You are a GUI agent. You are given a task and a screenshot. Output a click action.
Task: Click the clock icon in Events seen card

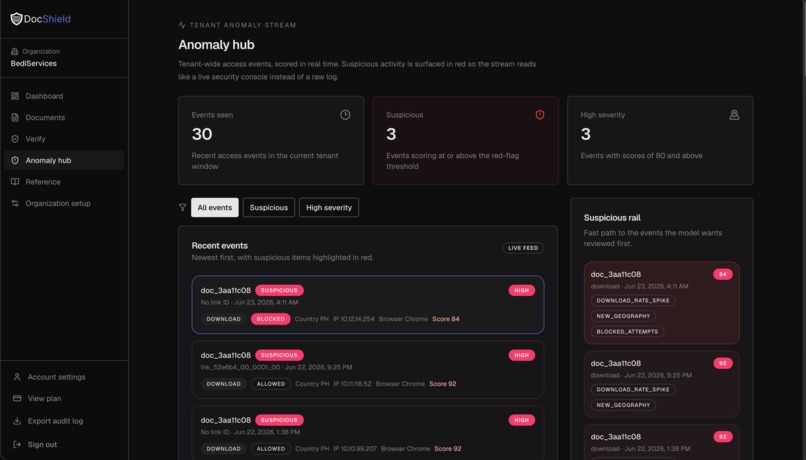point(345,115)
